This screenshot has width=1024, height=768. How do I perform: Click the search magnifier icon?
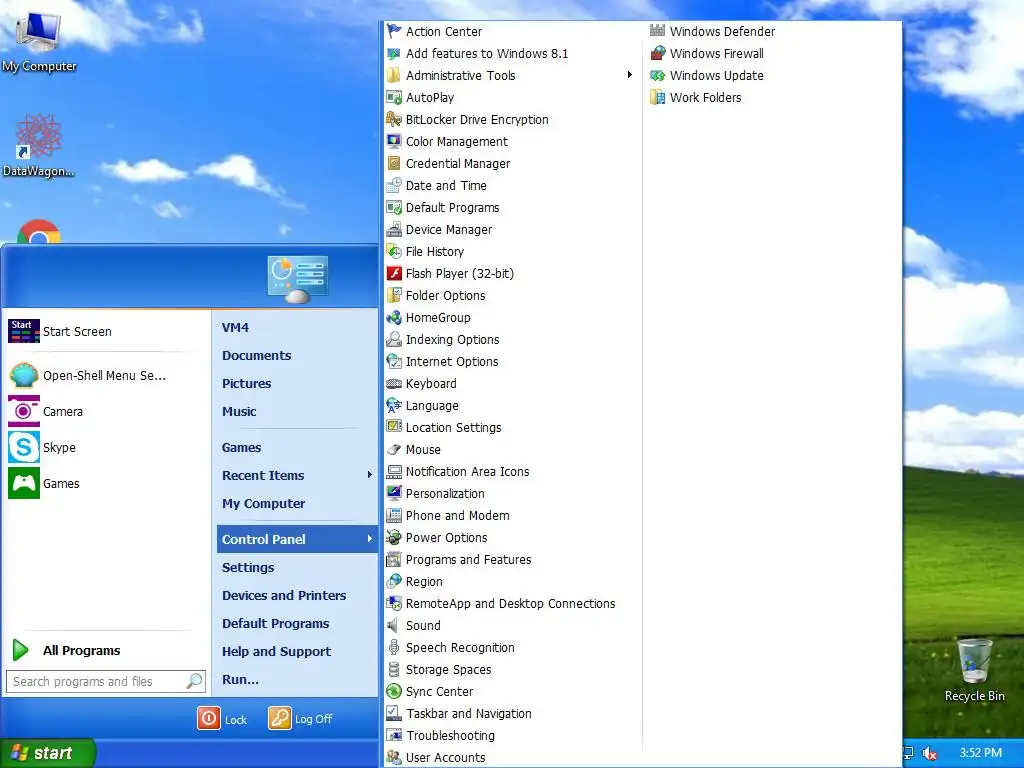(194, 682)
